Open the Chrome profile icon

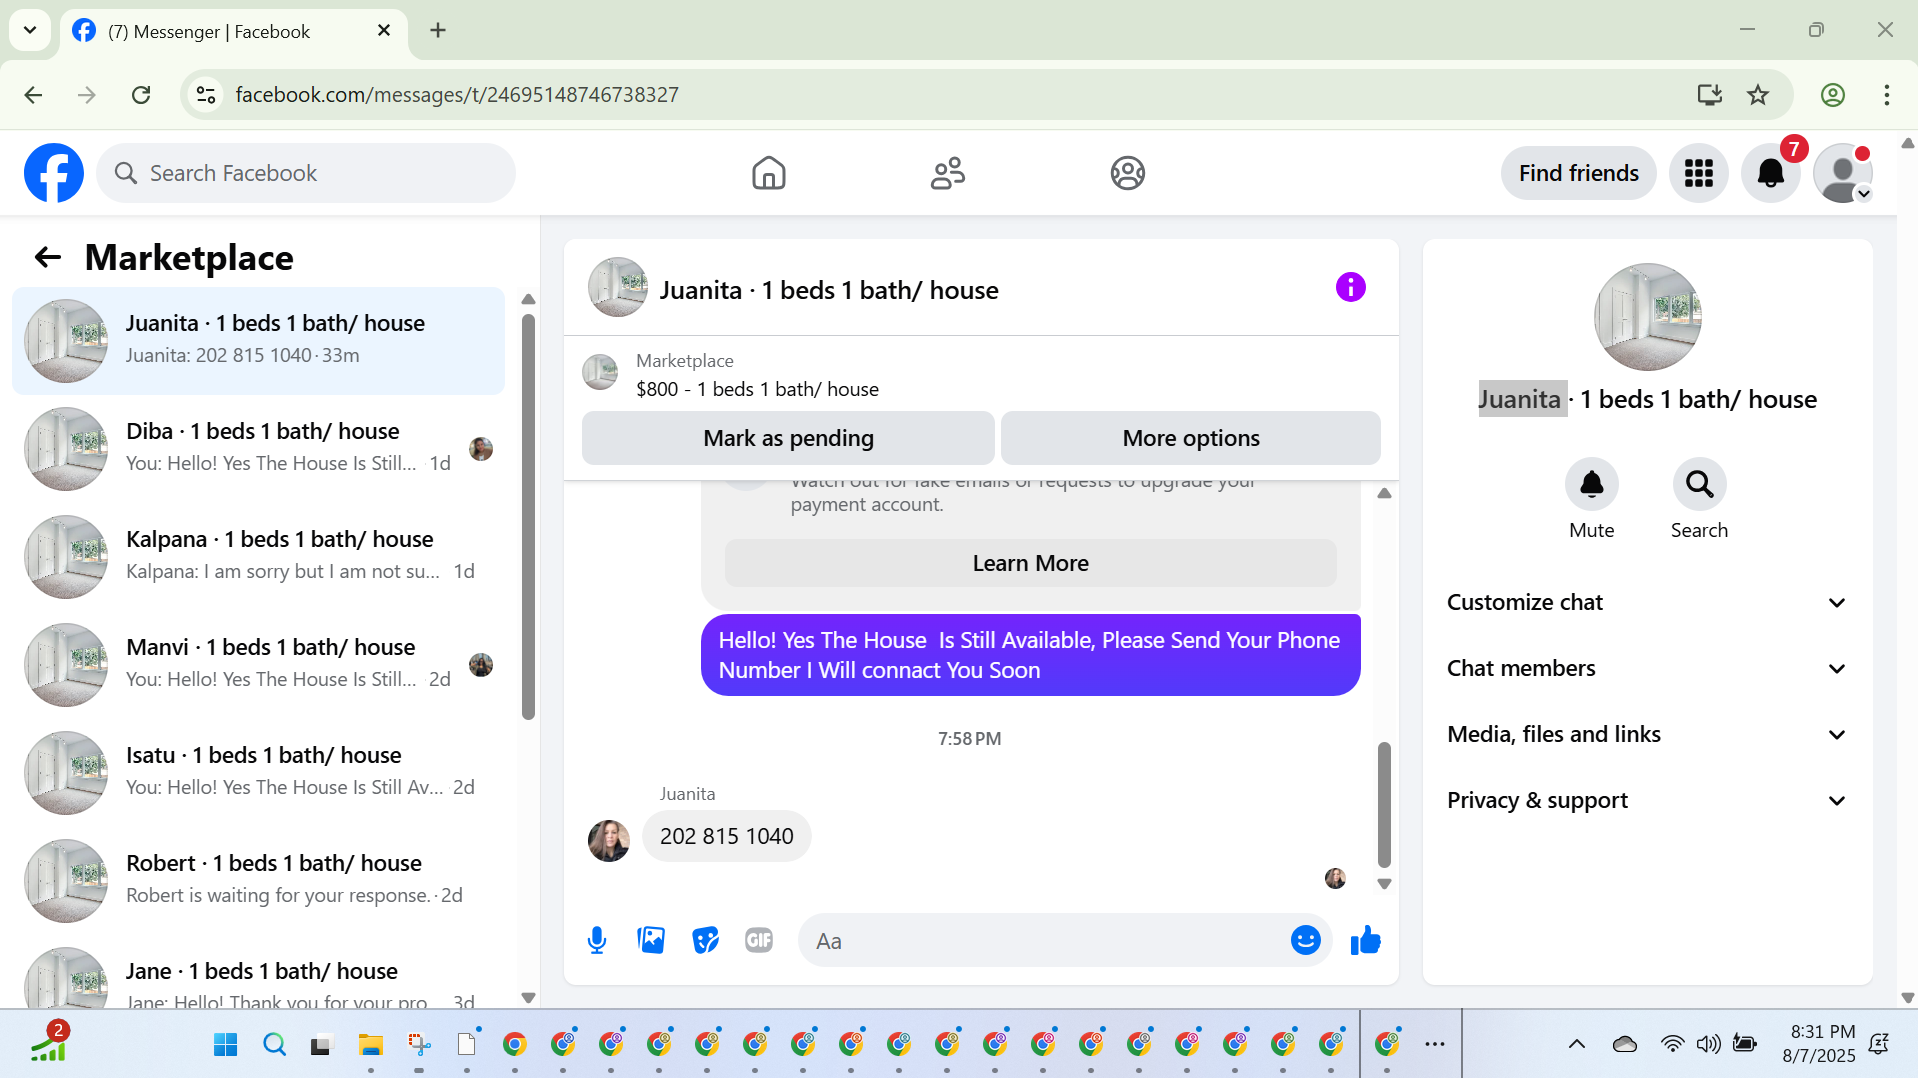coord(1832,95)
